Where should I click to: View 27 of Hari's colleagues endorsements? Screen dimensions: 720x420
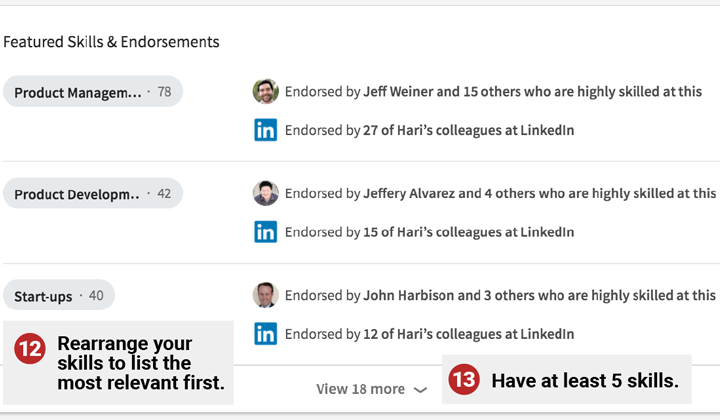pyautogui.click(x=468, y=130)
